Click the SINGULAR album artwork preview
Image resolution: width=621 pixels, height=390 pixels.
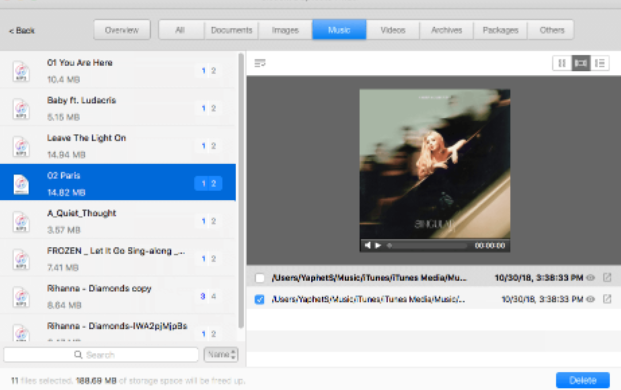pos(434,164)
